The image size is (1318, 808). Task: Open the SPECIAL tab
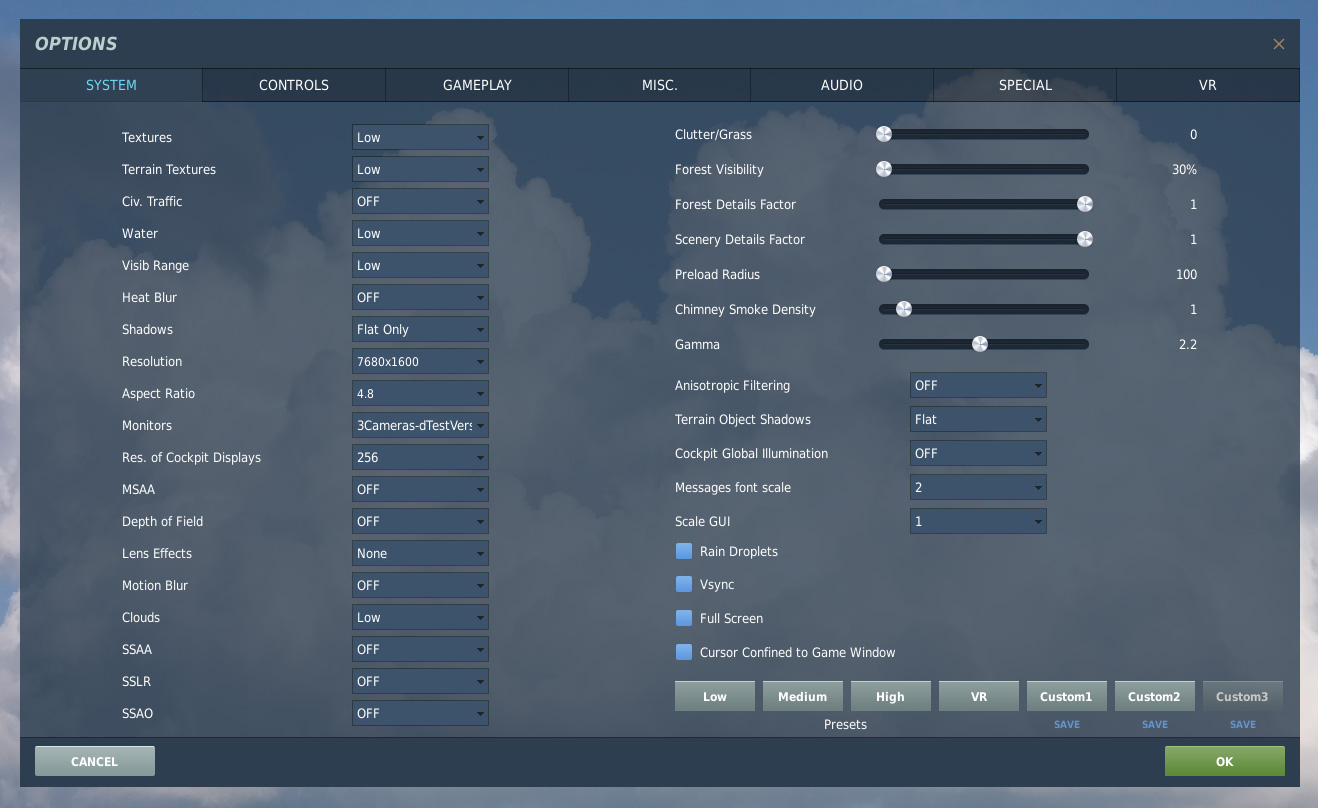pos(1025,85)
